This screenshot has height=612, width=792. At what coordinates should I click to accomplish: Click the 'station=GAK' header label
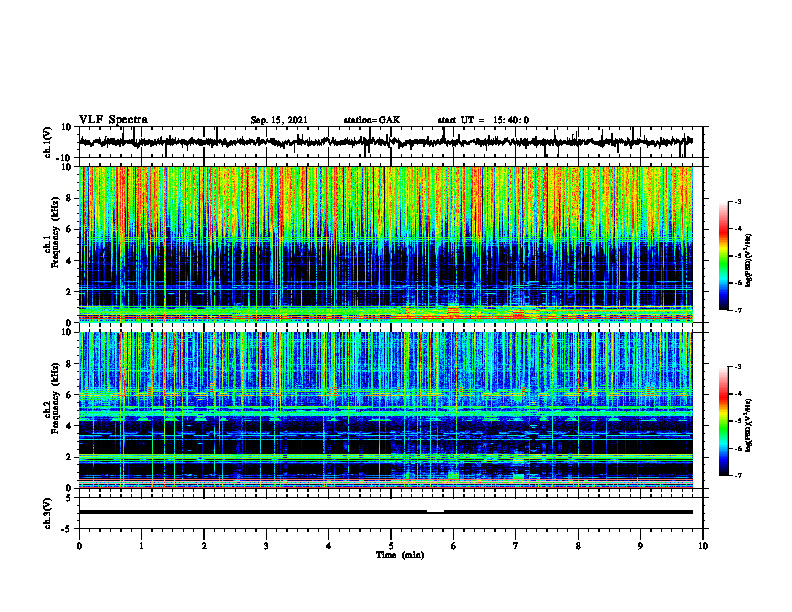click(x=372, y=120)
